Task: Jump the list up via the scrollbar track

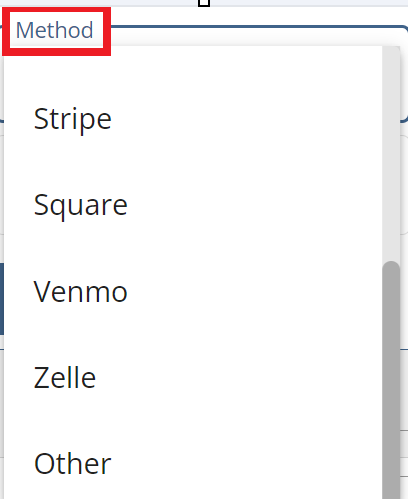Action: [x=391, y=153]
